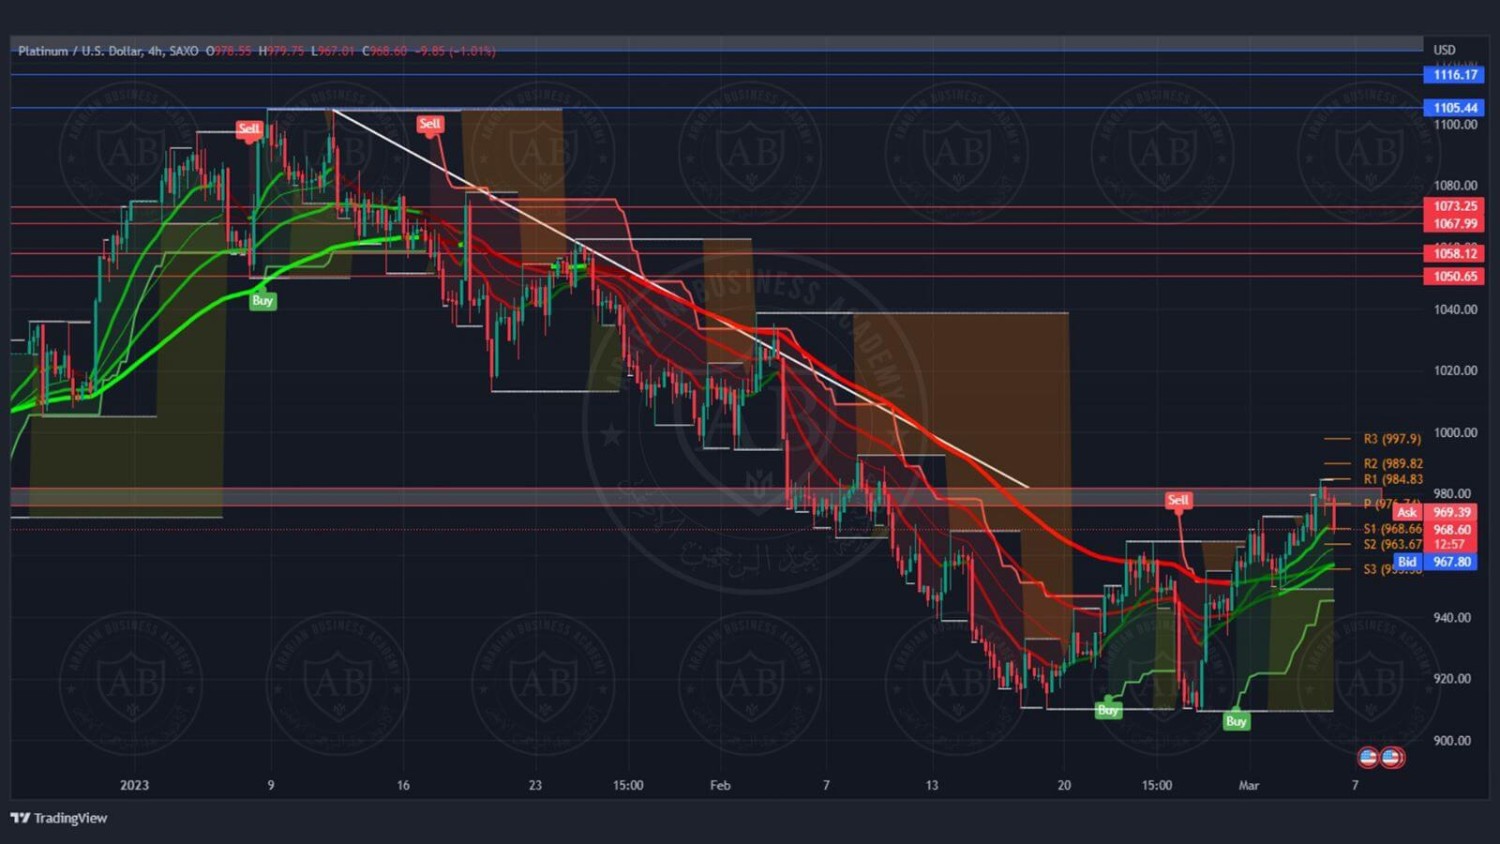Image resolution: width=1500 pixels, height=844 pixels.
Task: Select the Sell signal label near the 980 level
Action: click(x=1178, y=500)
